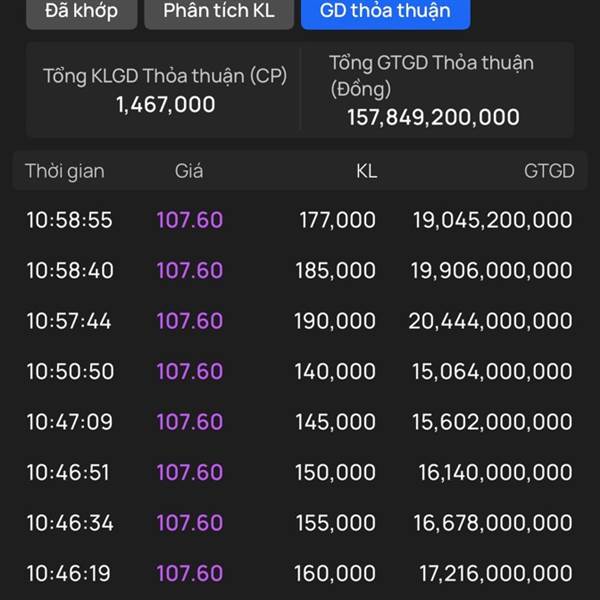The width and height of the screenshot is (600, 600).
Task: Click the total volume 1,467,000 value
Action: pos(165,105)
